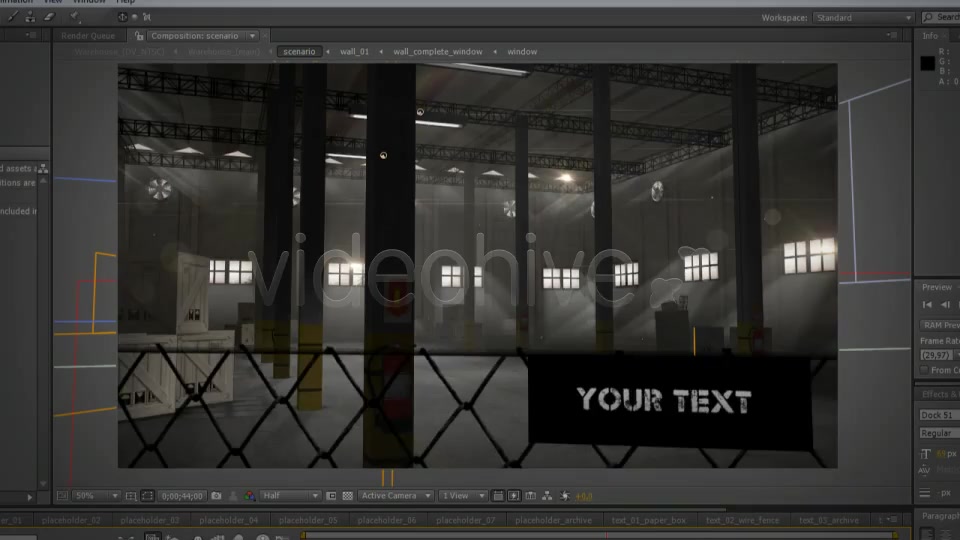This screenshot has height=540, width=960.
Task: Open the RAM Preview Options dropdown
Action: [x=940, y=325]
